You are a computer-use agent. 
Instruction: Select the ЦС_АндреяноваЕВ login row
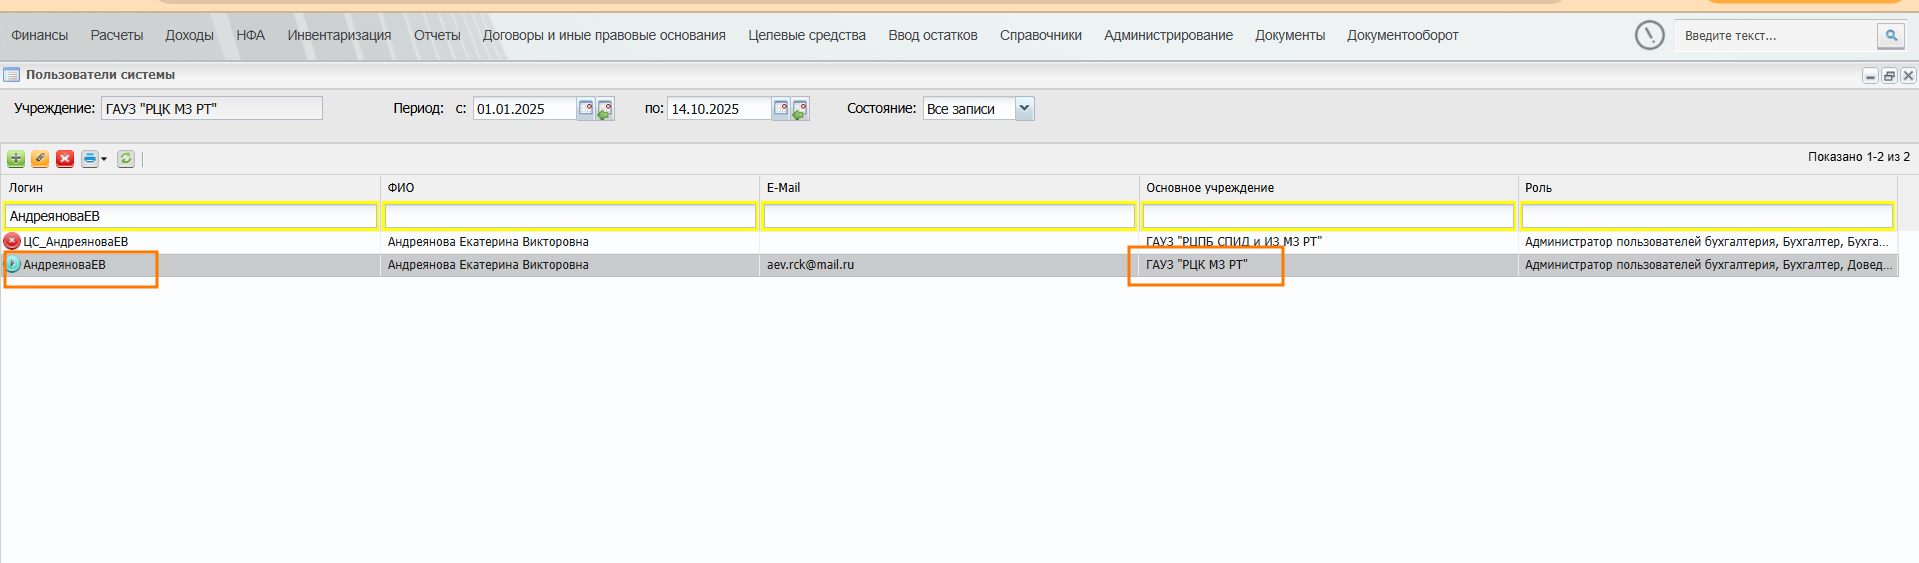191,241
